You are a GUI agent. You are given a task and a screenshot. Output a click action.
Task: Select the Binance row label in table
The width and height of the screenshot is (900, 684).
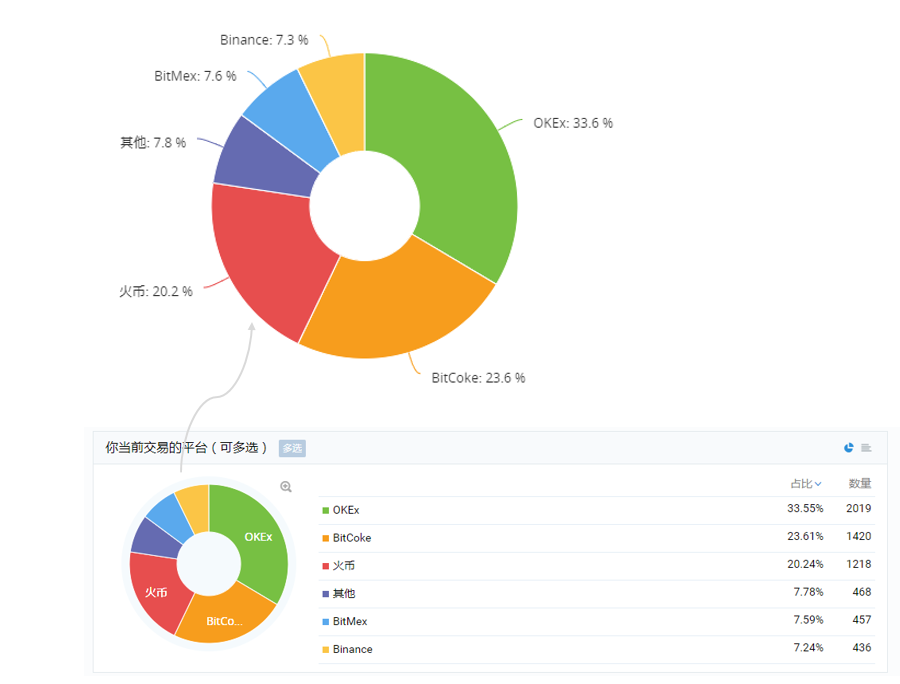point(352,650)
